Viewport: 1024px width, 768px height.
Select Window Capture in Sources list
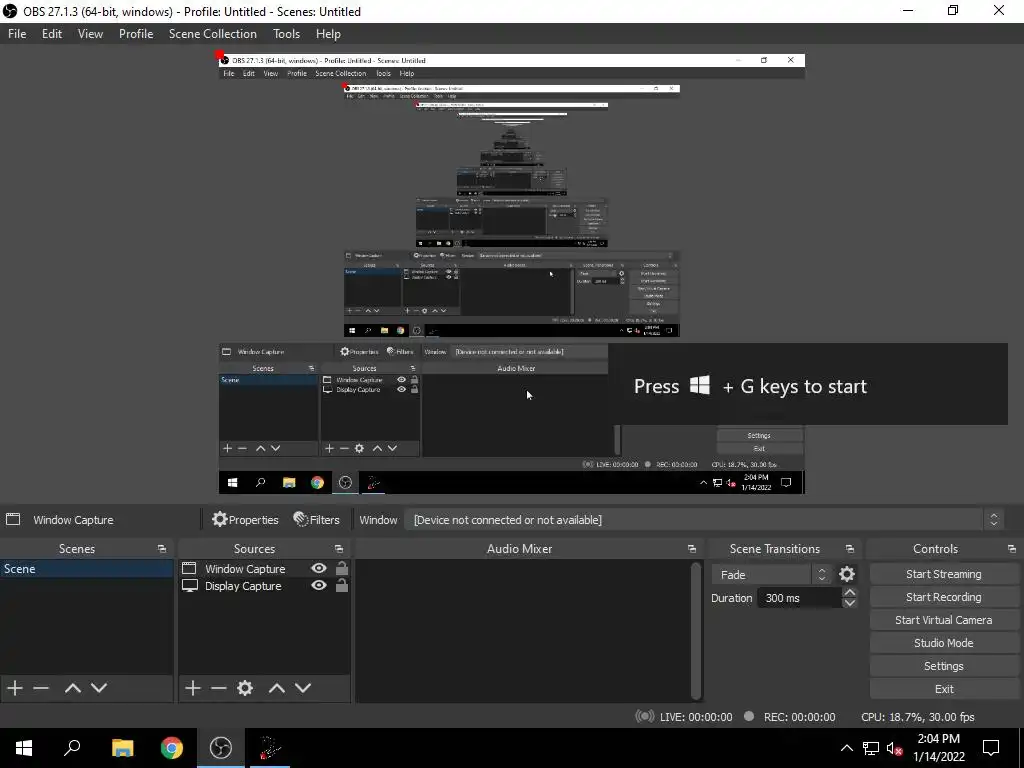pos(245,569)
